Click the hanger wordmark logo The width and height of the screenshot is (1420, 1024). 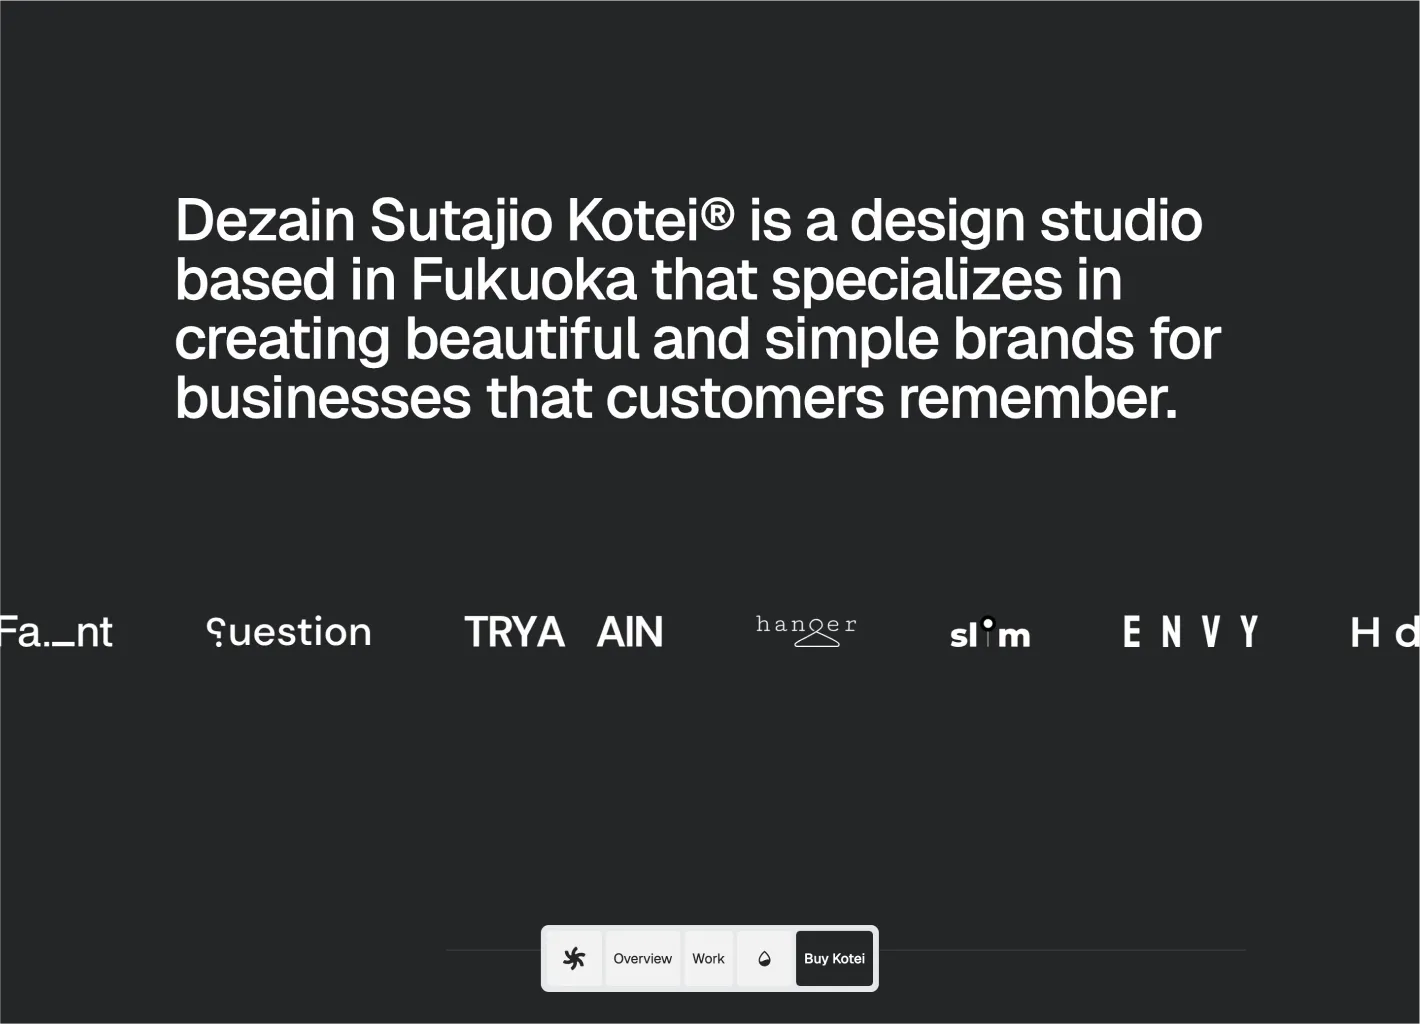806,631
